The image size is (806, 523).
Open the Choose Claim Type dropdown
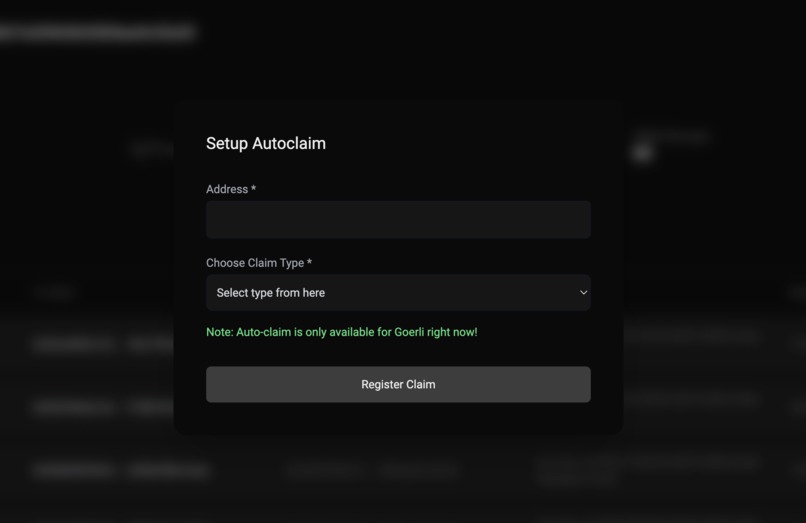[x=398, y=293]
